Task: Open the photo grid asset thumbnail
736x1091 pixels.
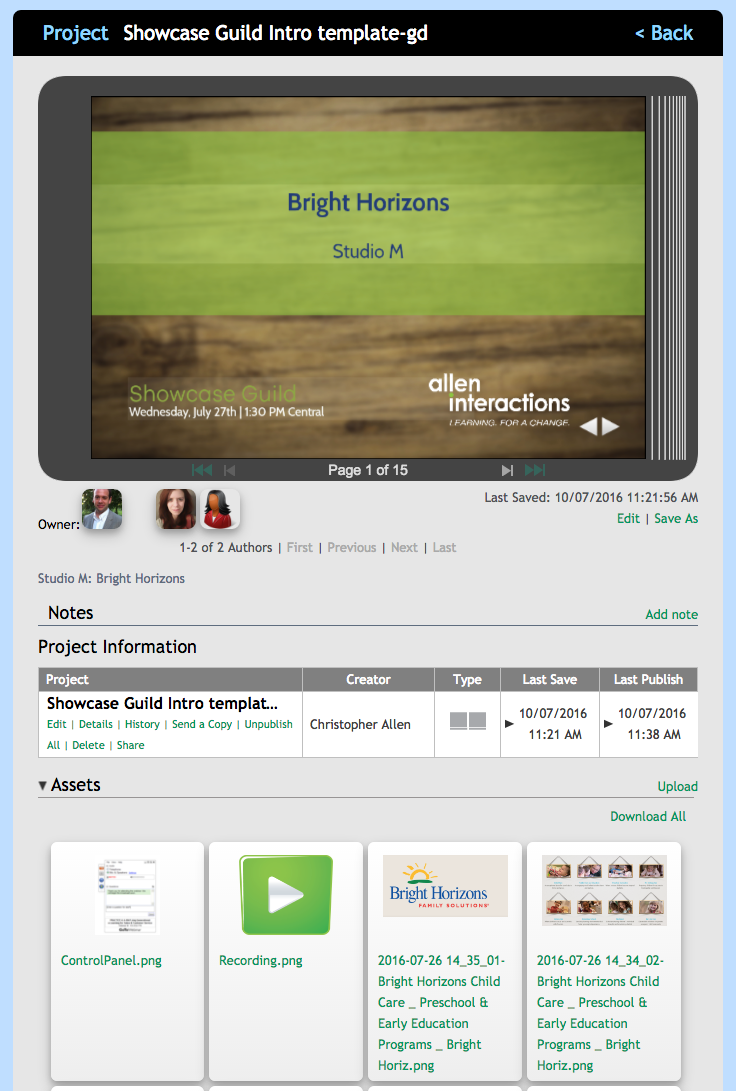Action: [x=604, y=890]
